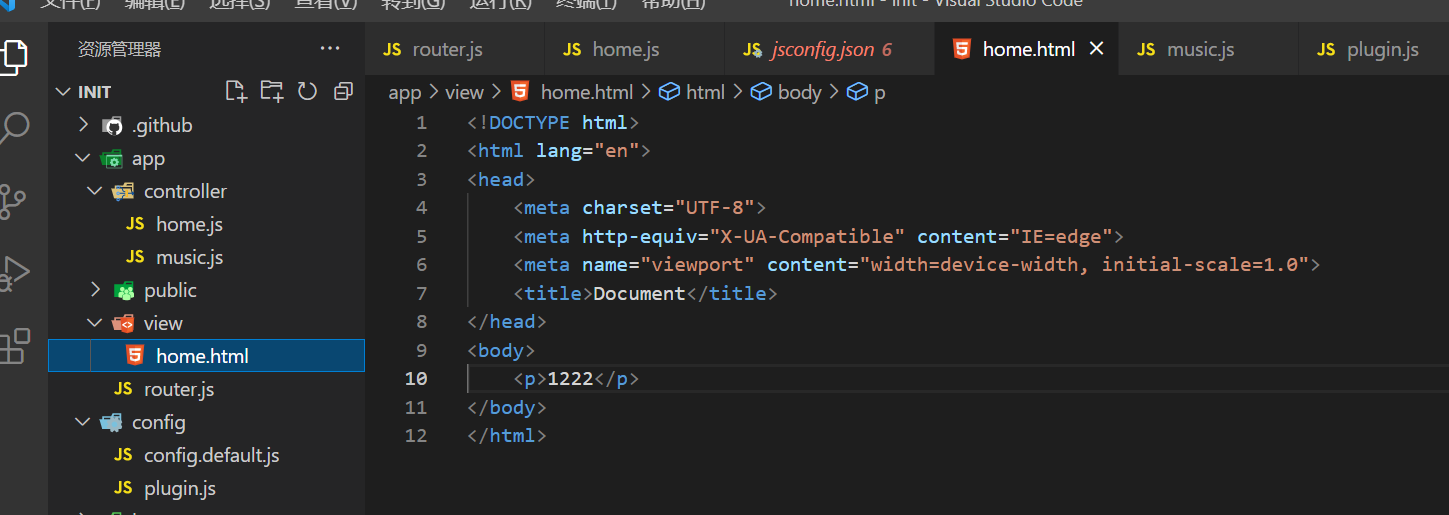Place cursor on the Document title text
Screen dimensions: 1449x515
(639, 294)
